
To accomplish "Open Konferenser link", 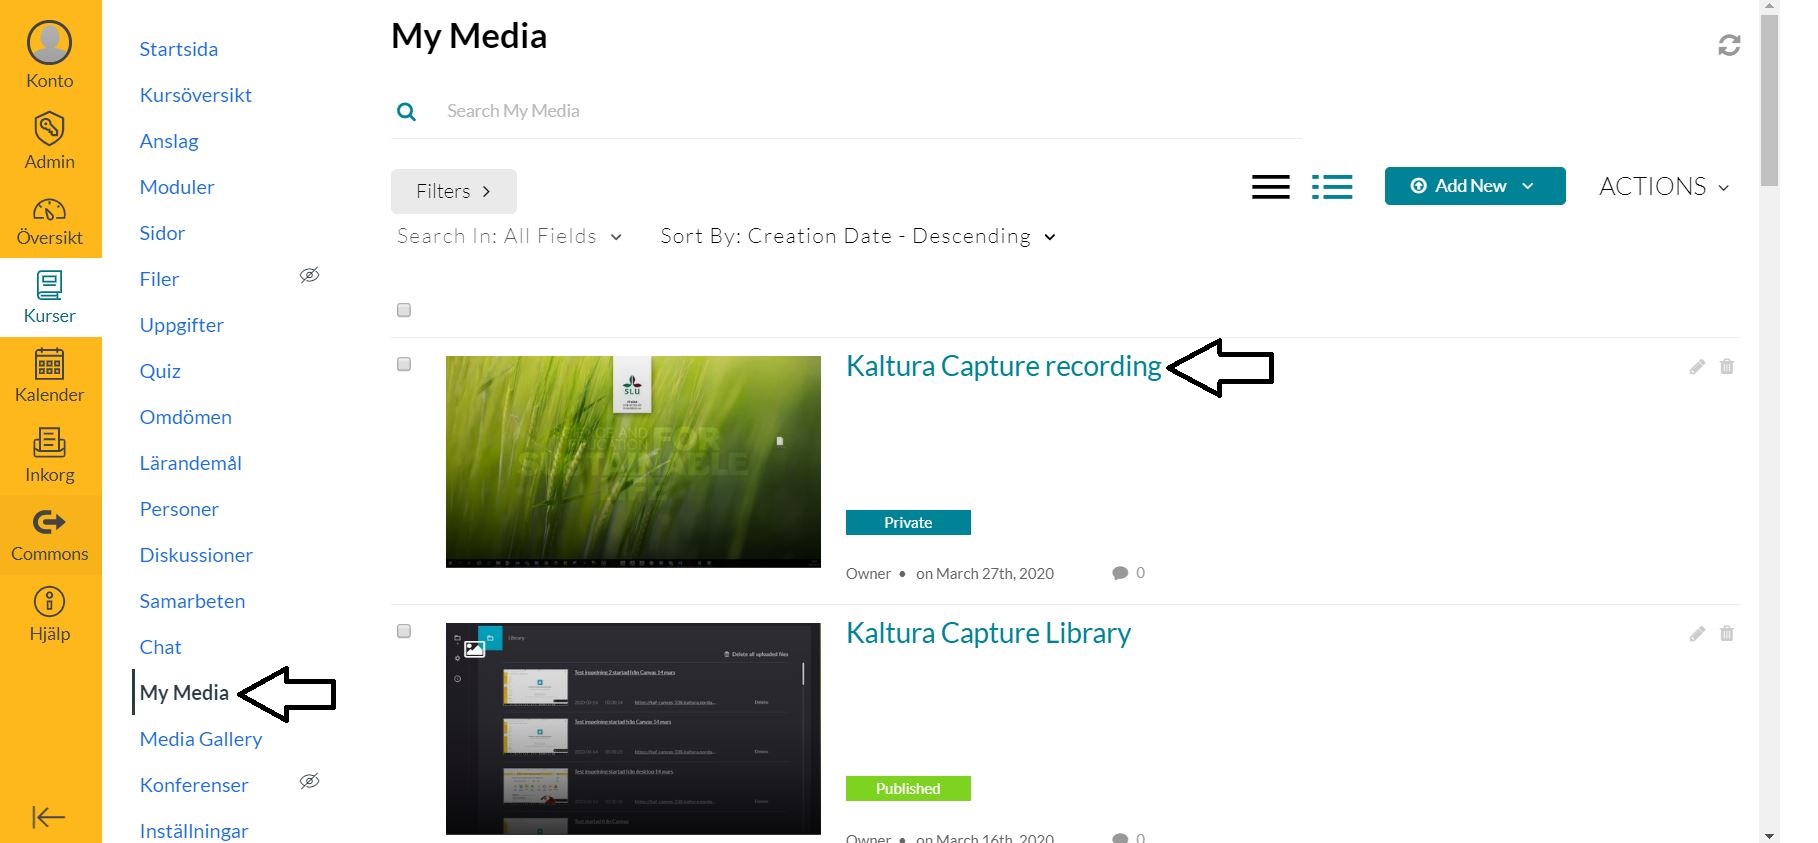I will coord(194,785).
